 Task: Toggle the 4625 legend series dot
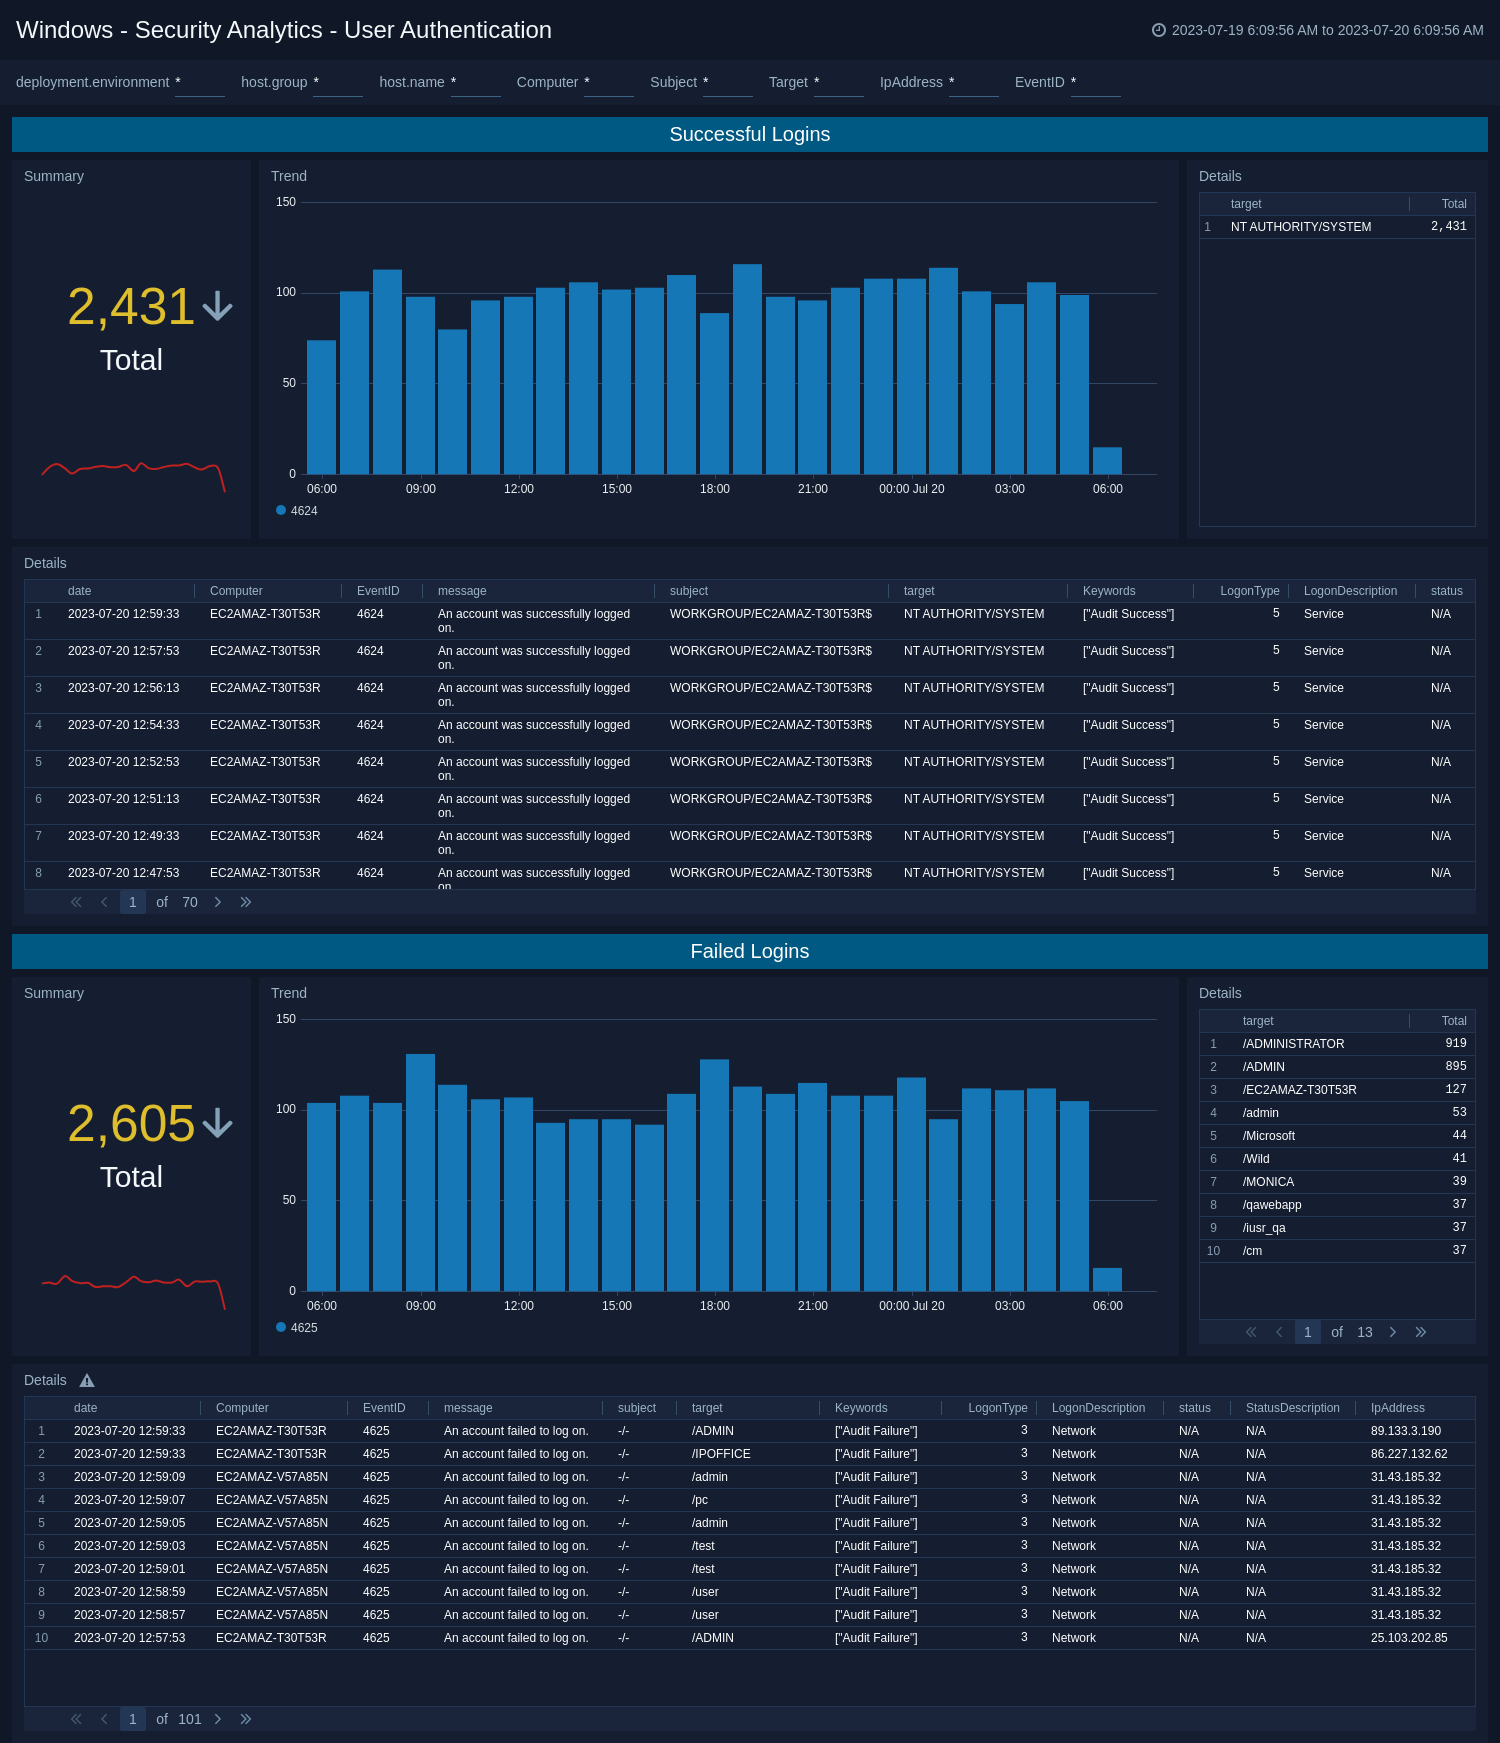click(281, 1327)
